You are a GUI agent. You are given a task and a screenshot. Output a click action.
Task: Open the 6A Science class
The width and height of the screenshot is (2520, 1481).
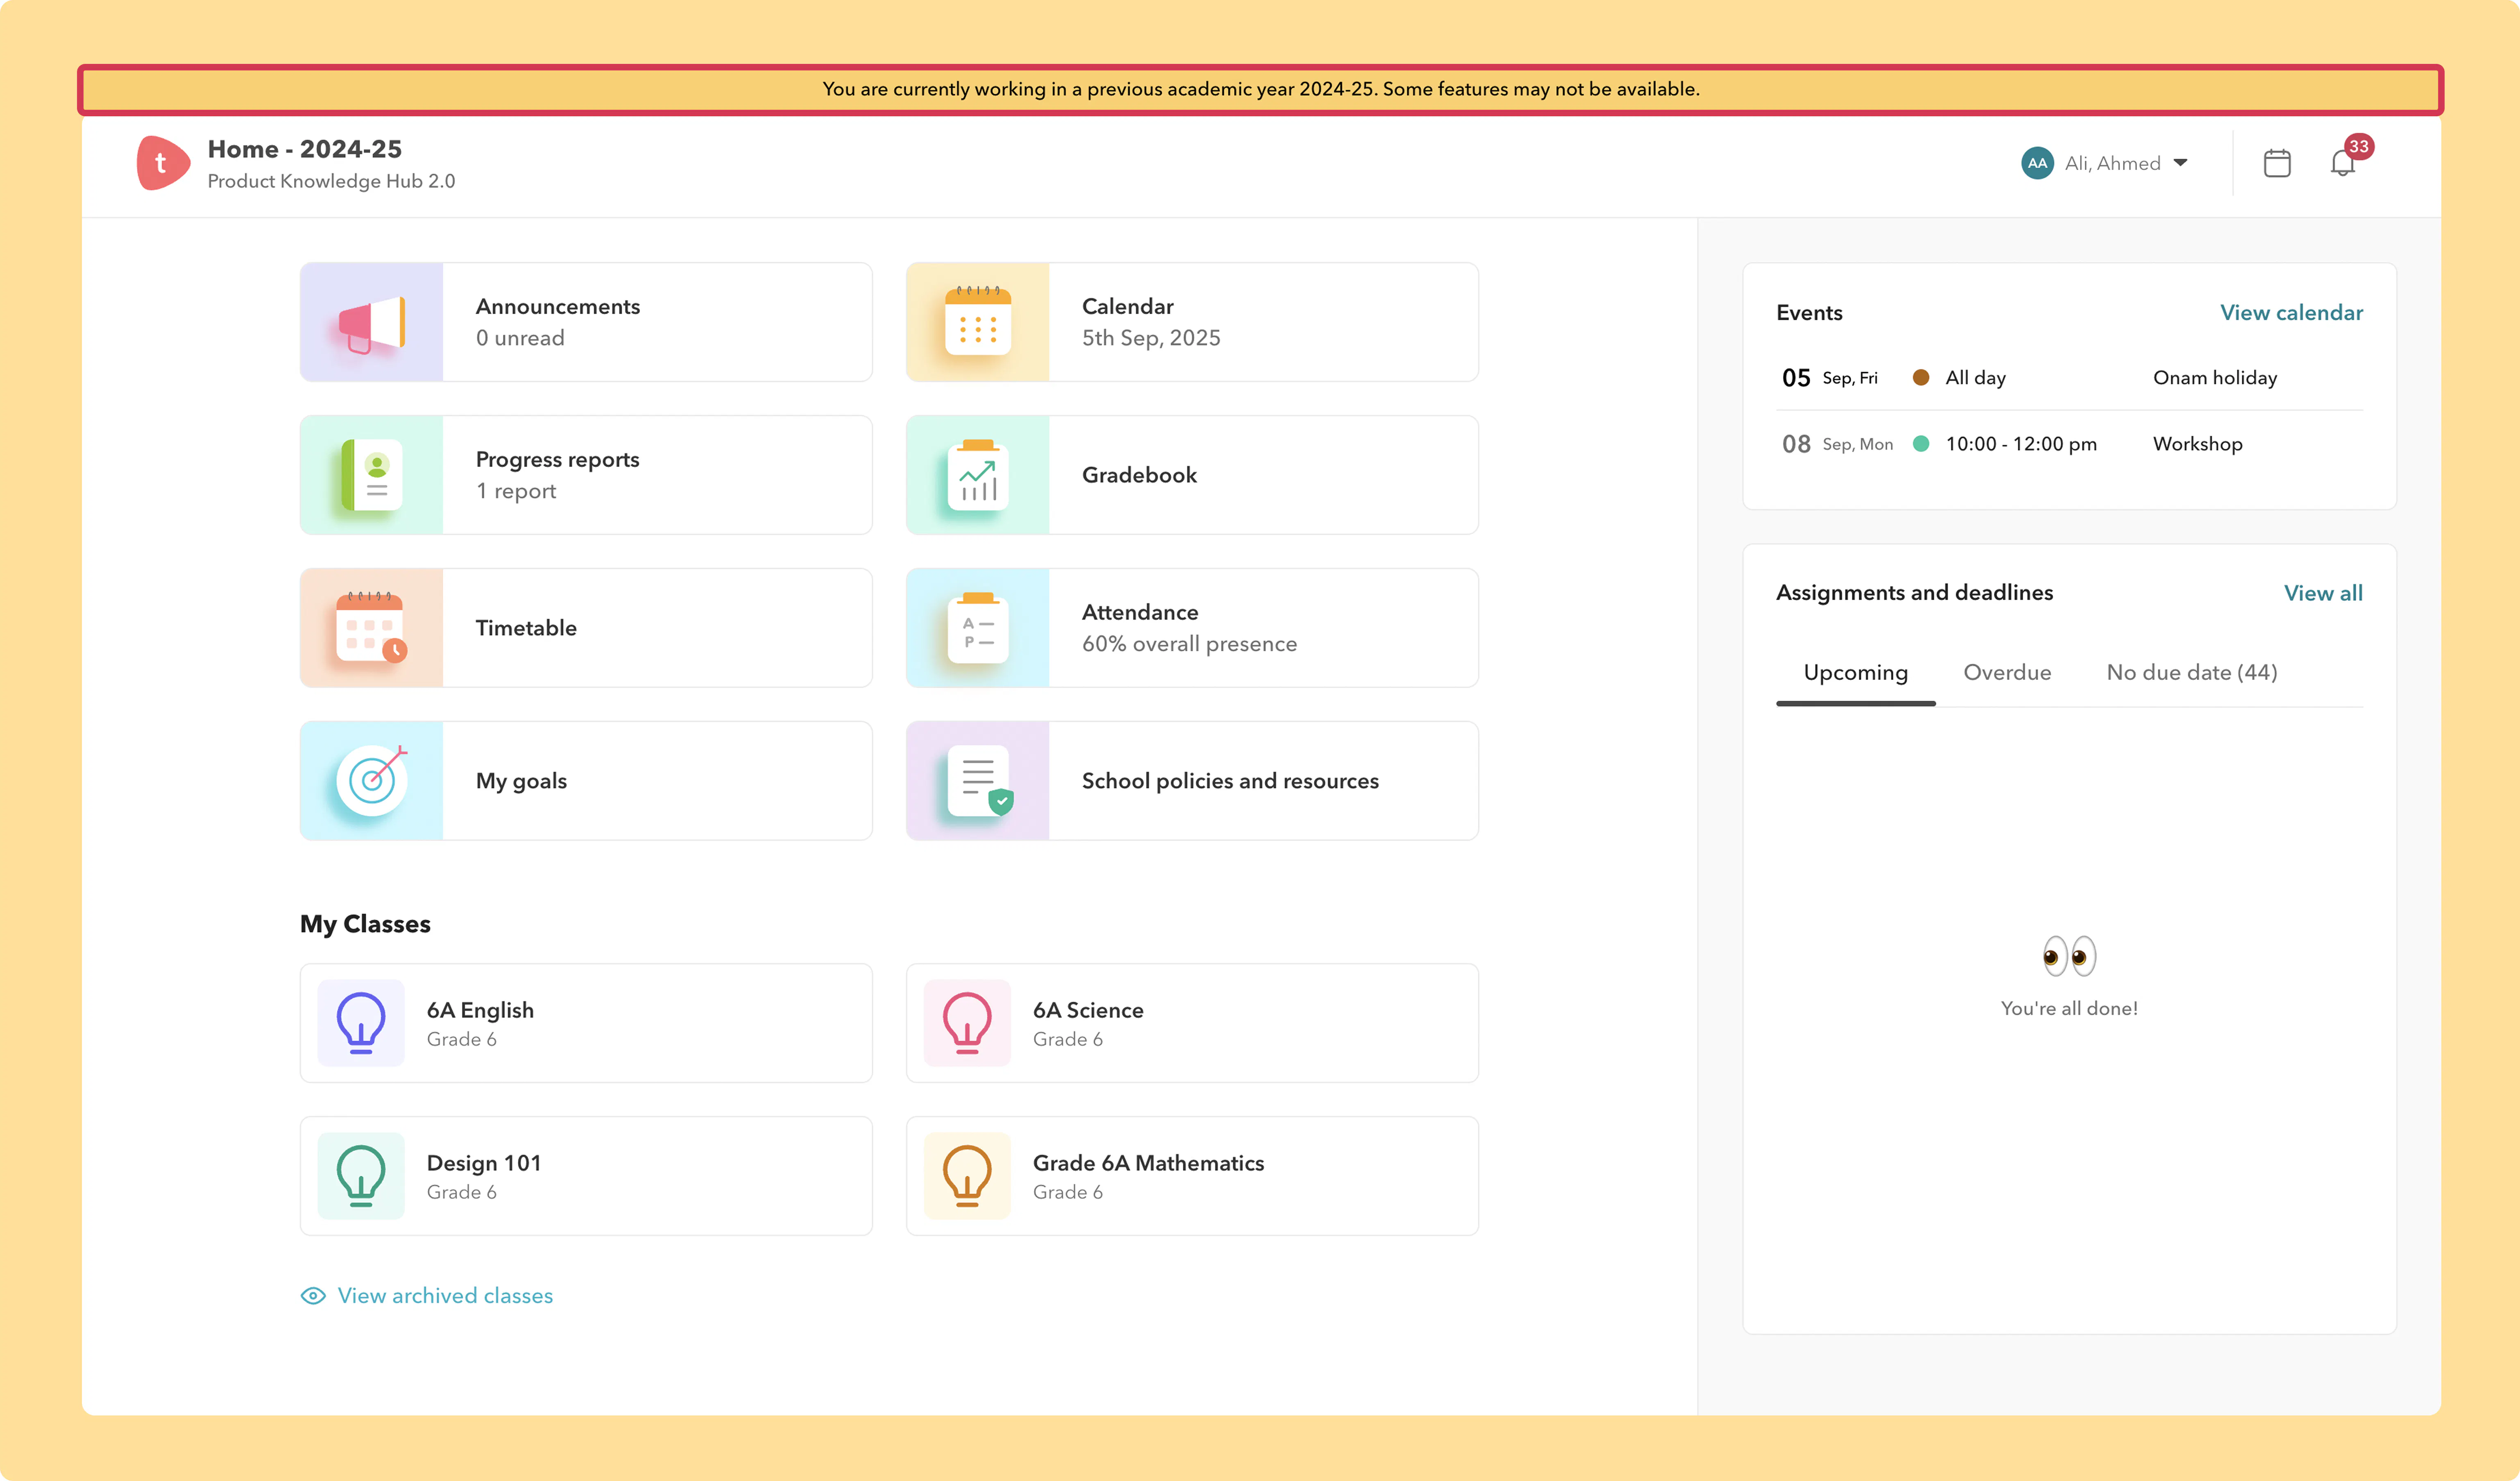pyautogui.click(x=1192, y=1023)
